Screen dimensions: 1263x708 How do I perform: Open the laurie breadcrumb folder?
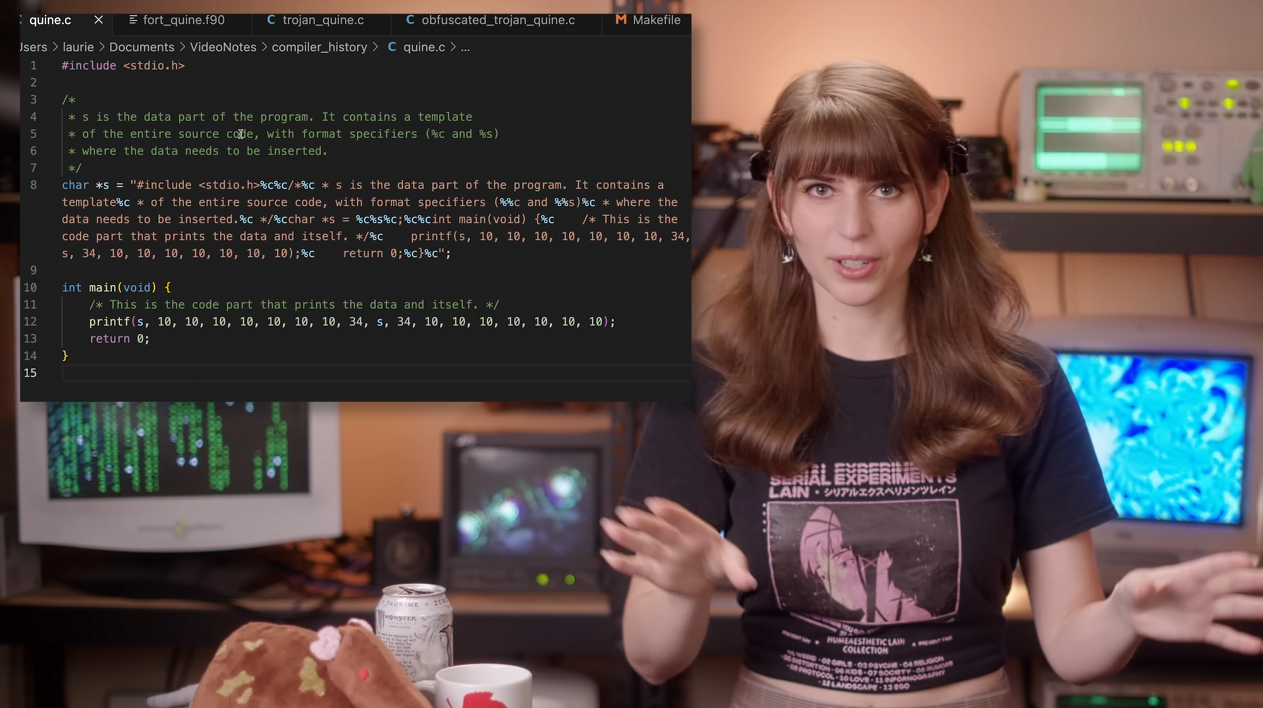coord(78,47)
